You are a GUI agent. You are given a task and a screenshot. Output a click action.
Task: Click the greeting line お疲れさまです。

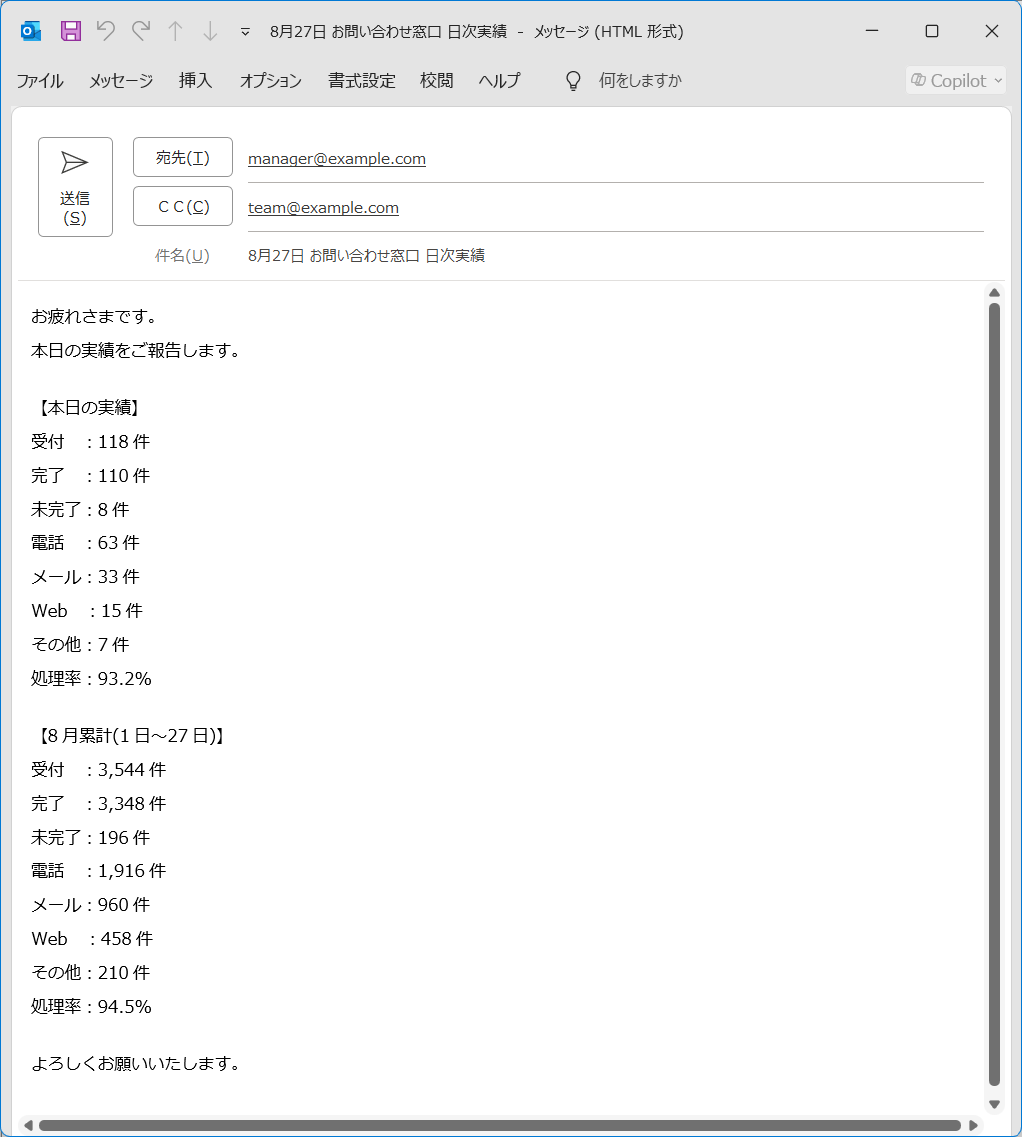(x=94, y=317)
